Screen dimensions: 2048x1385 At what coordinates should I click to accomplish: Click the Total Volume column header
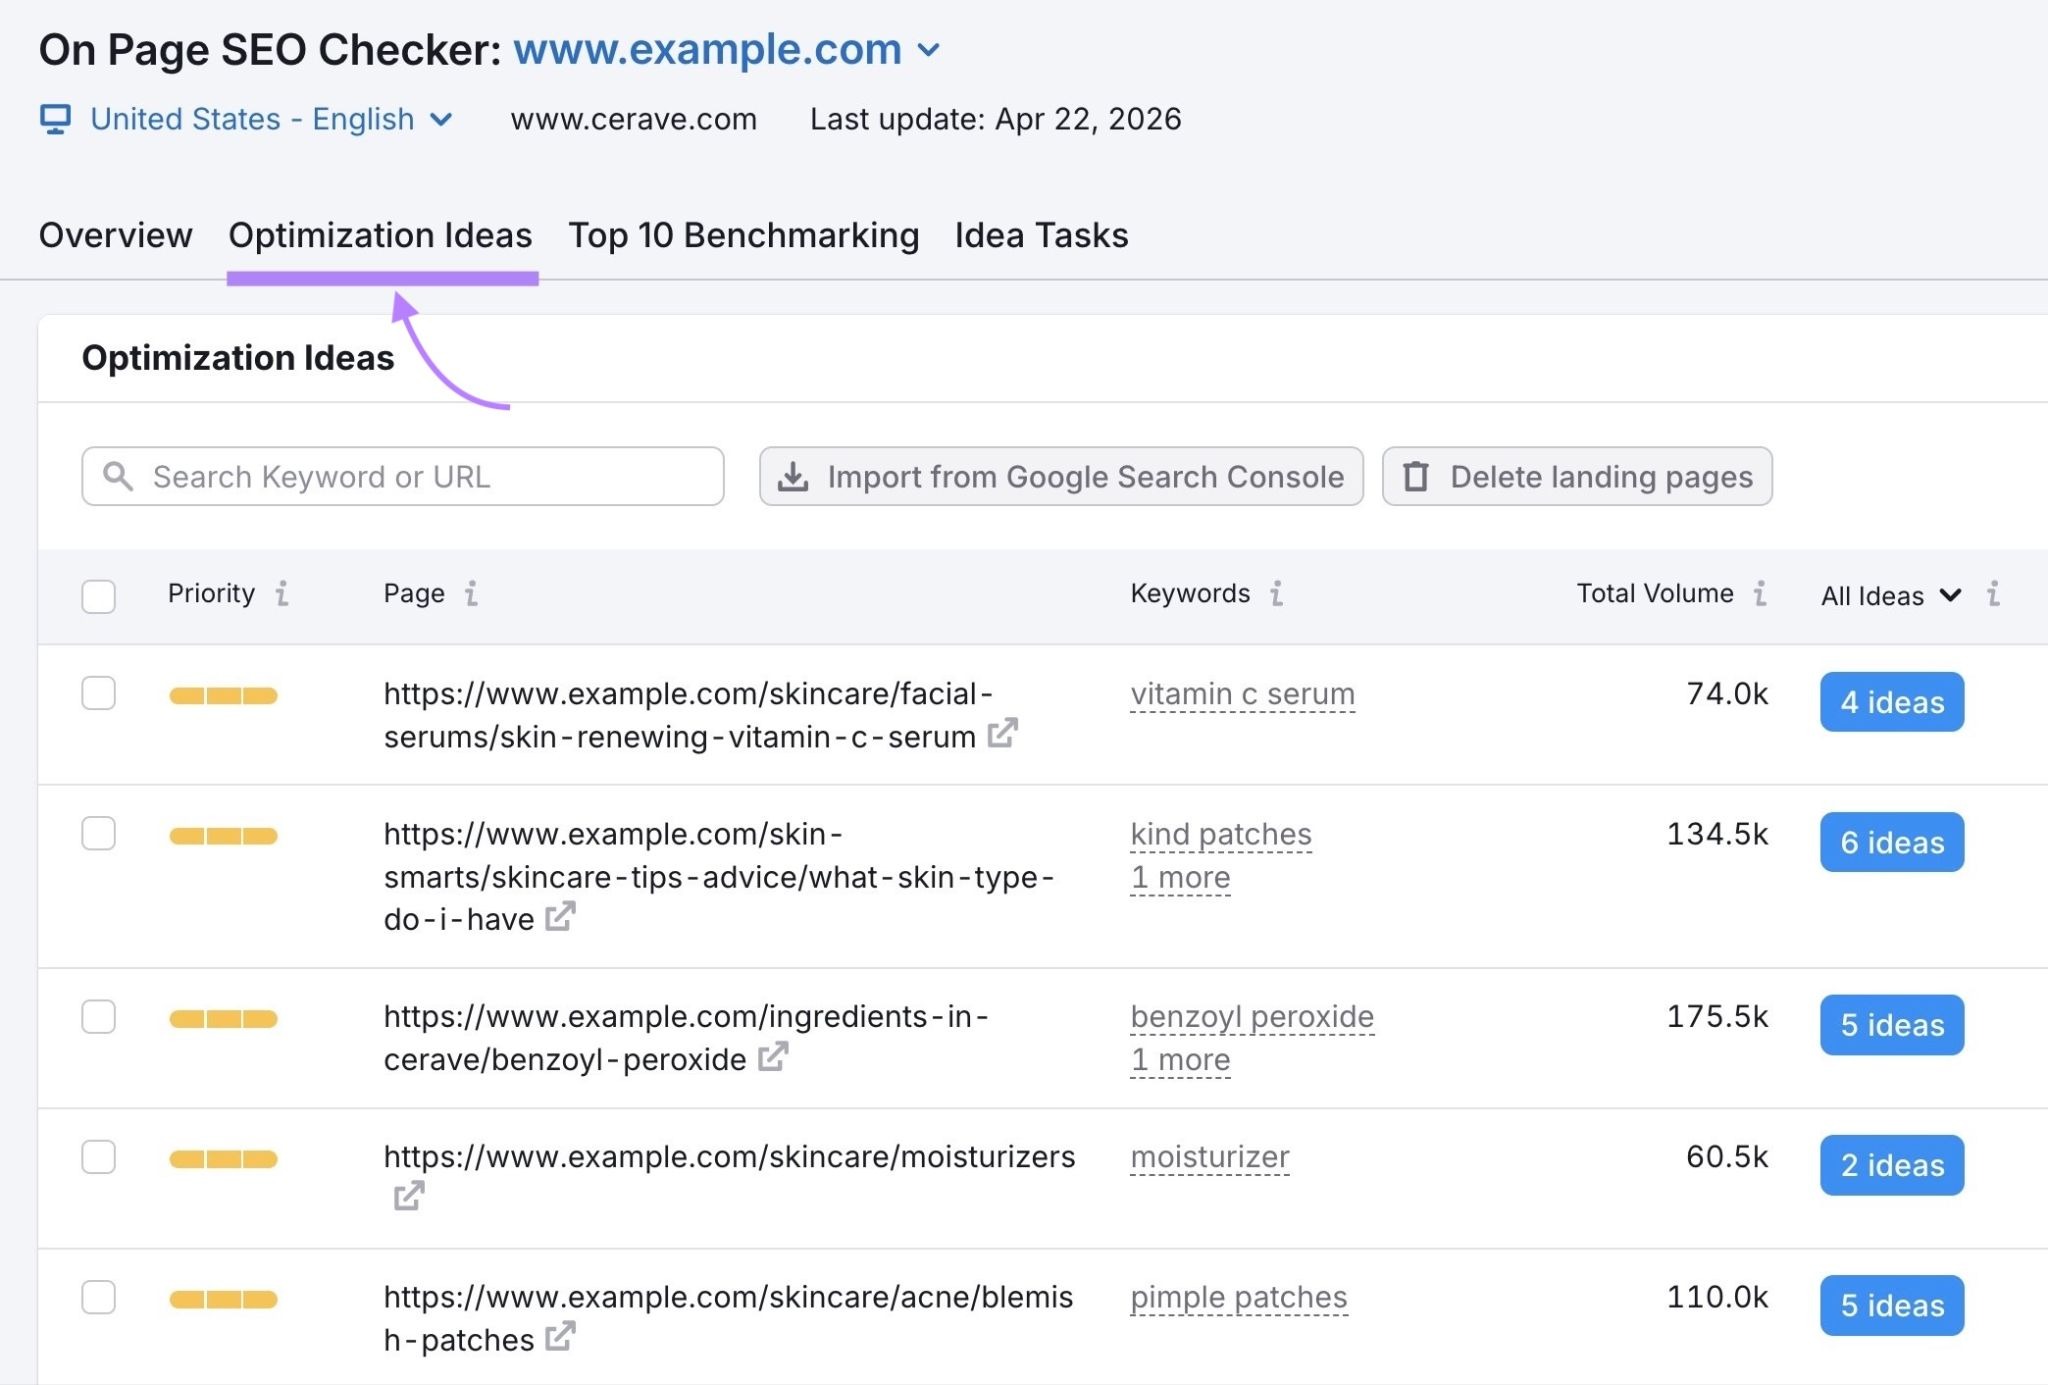click(1655, 593)
